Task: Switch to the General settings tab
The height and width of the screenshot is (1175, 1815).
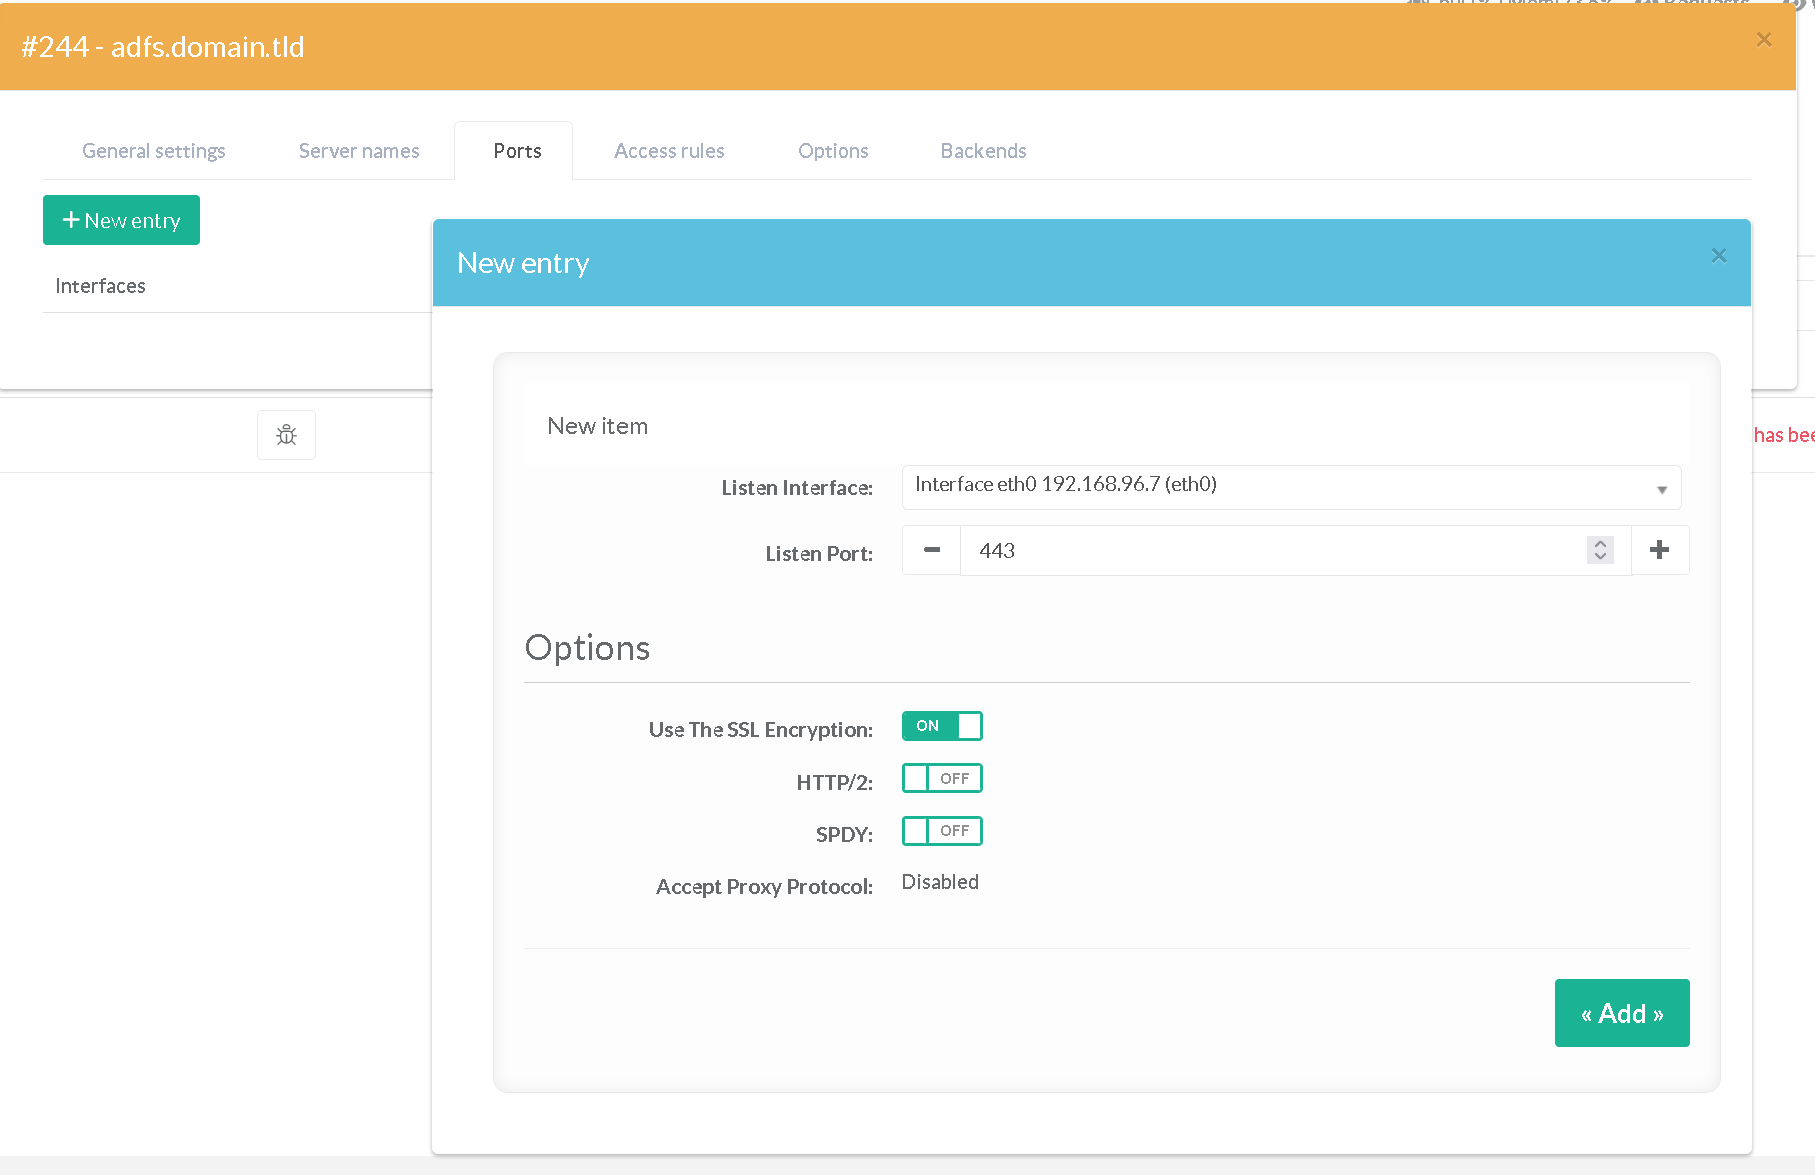Action: click(x=154, y=151)
